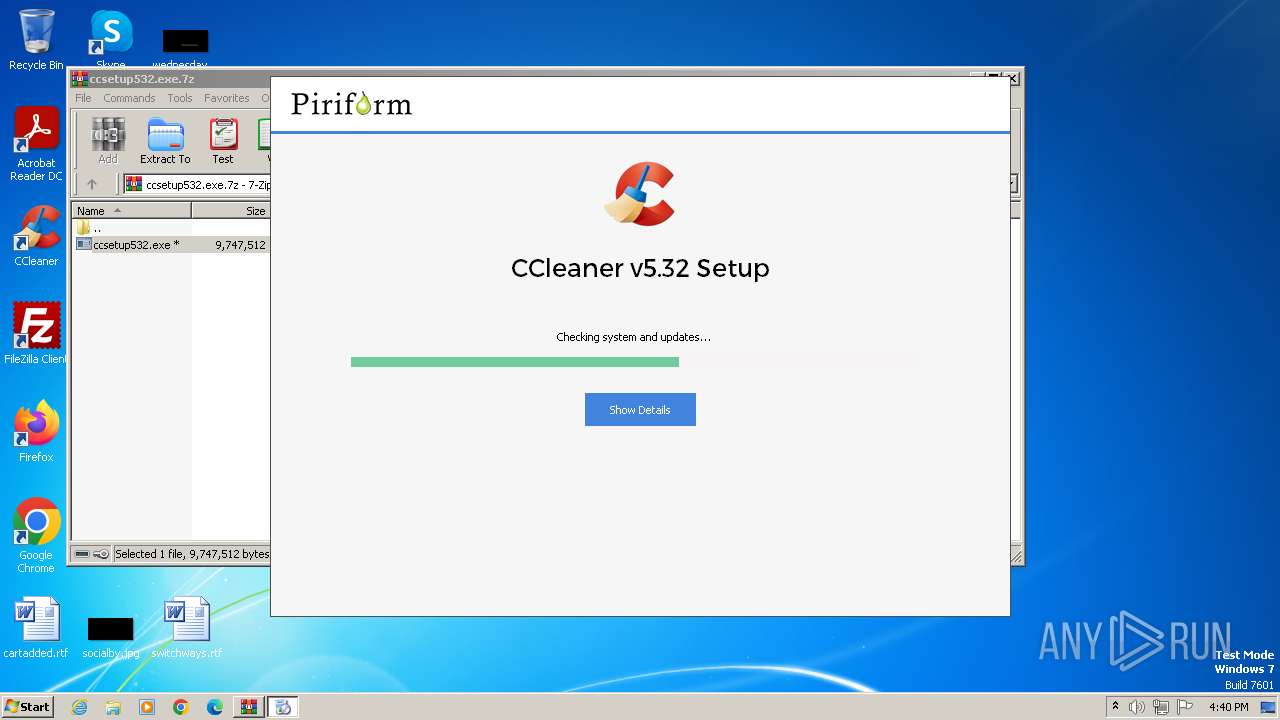1280x720 pixels.
Task: Click the Extract To toolbar icon
Action: [165, 141]
